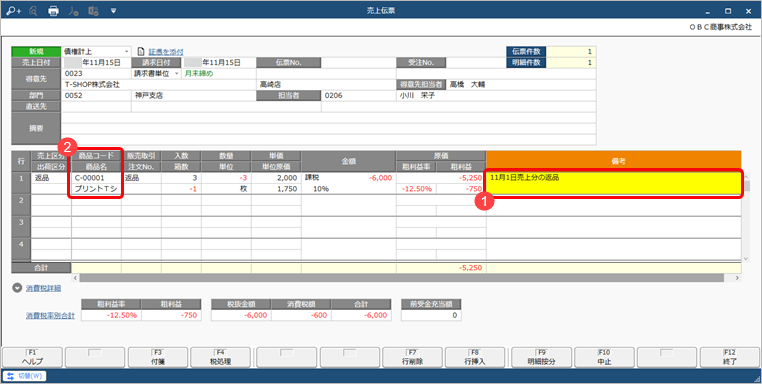Click the 金額 column header
This screenshot has height=384, width=762.
tap(348, 161)
